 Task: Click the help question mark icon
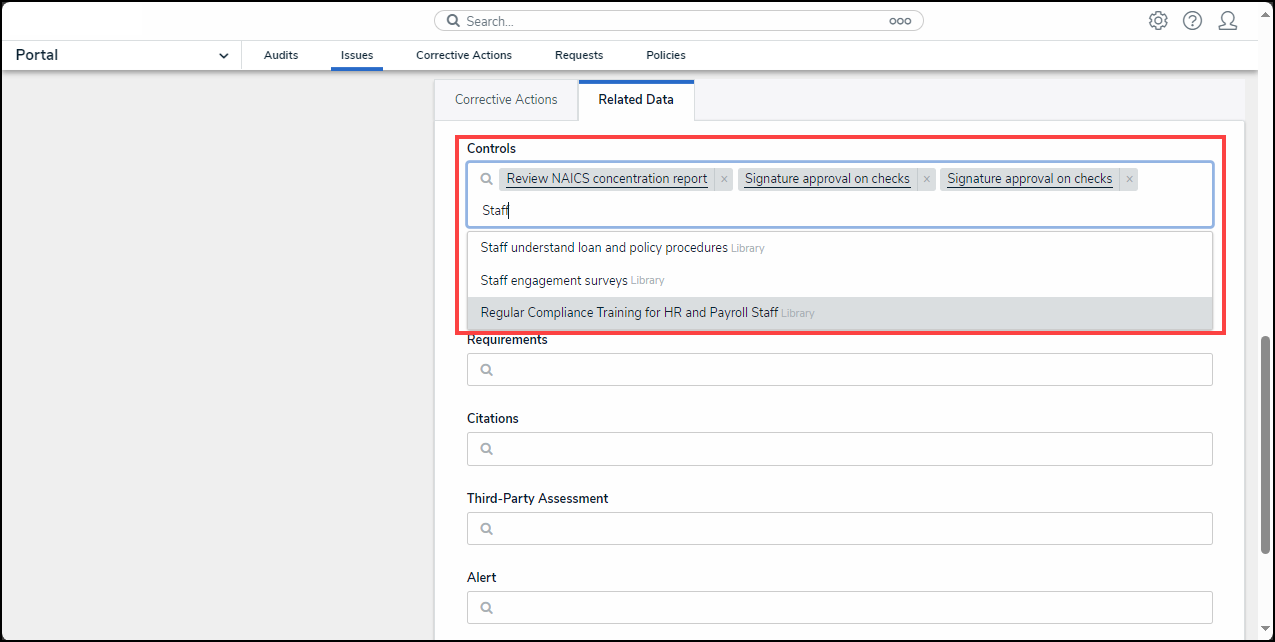pyautogui.click(x=1192, y=21)
